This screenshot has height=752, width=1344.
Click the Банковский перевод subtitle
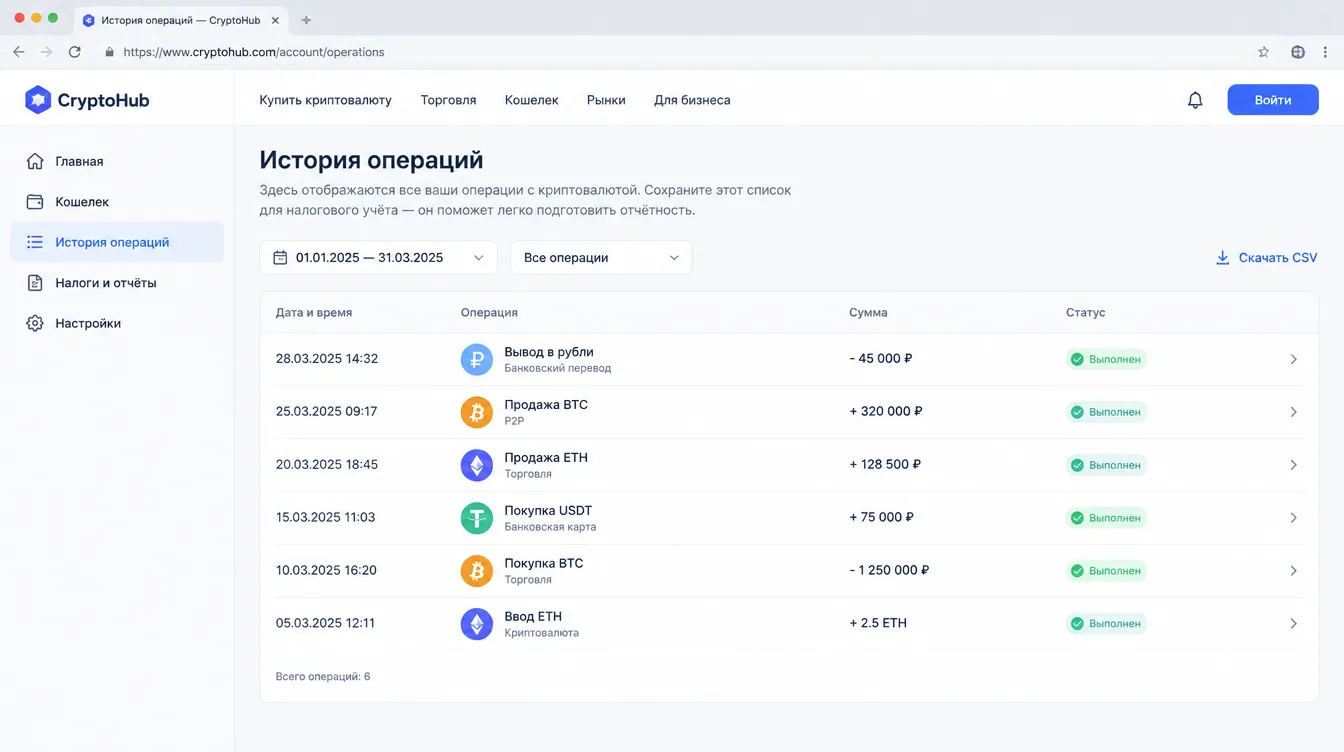click(558, 368)
